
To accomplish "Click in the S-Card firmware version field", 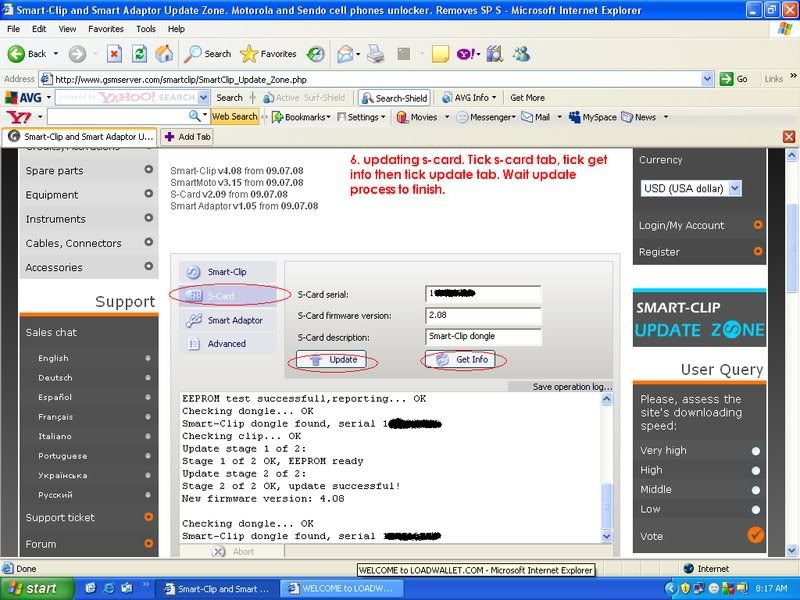I will pos(483,316).
